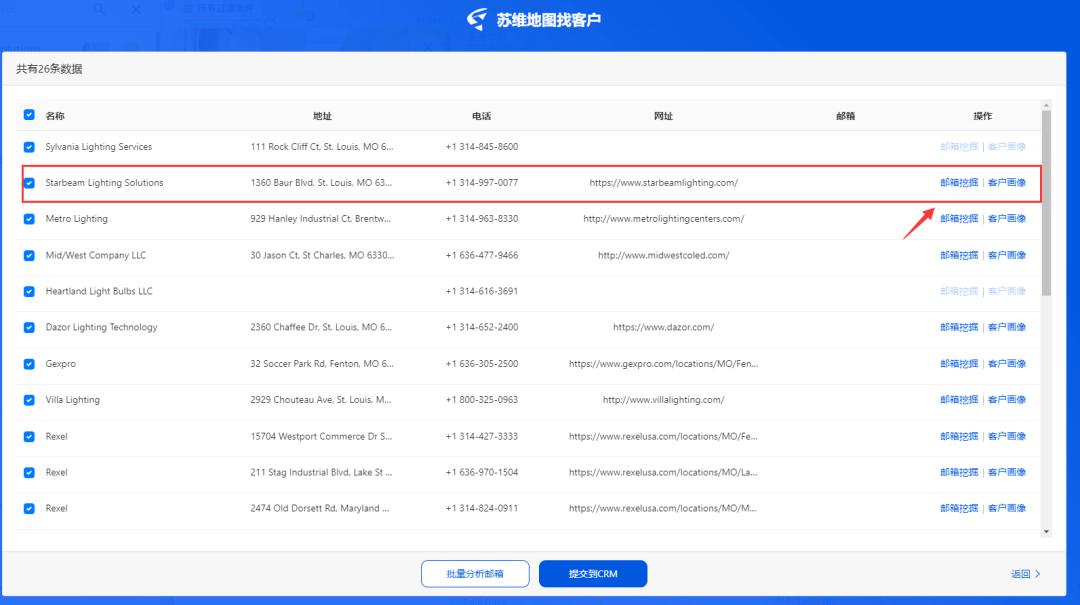Open 邮箱挖掘 for Starbeam Lighting Solutions
This screenshot has width=1080, height=605.
click(957, 182)
